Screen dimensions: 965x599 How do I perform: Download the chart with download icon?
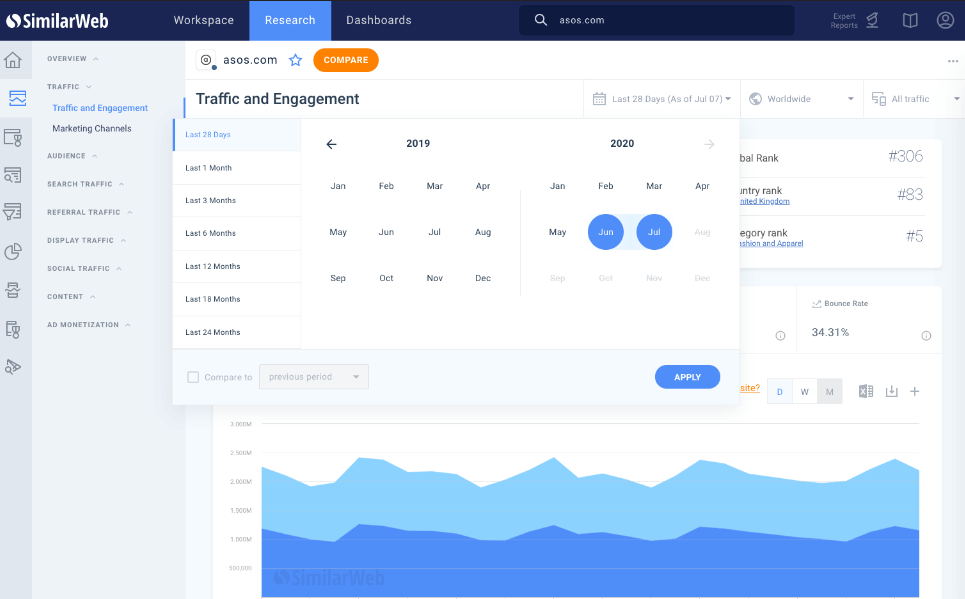pos(892,391)
